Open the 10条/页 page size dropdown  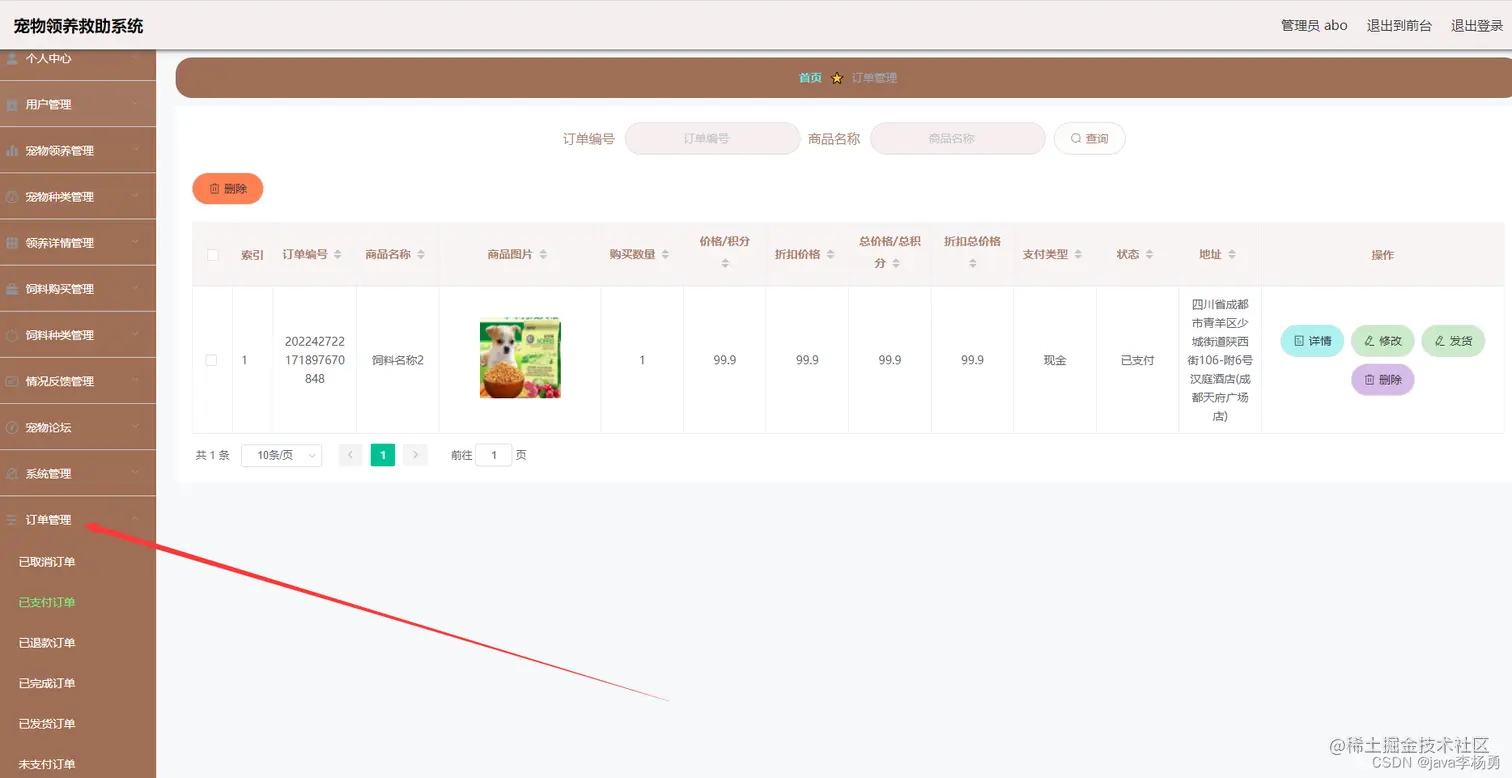pyautogui.click(x=282, y=455)
